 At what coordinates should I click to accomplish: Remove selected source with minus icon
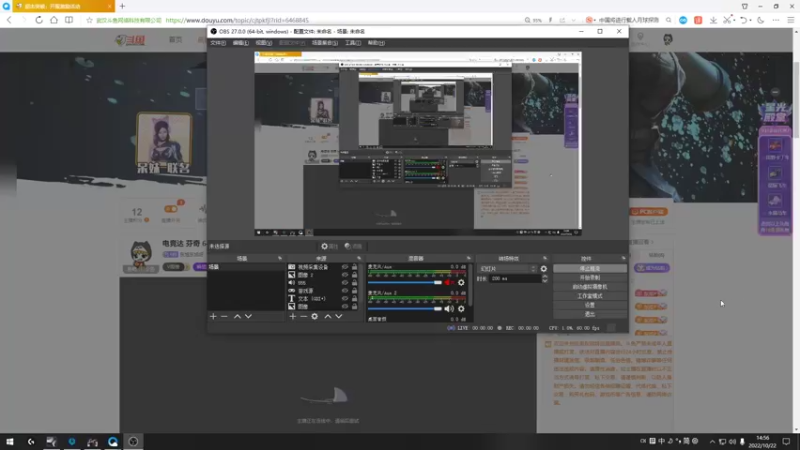tap(304, 316)
